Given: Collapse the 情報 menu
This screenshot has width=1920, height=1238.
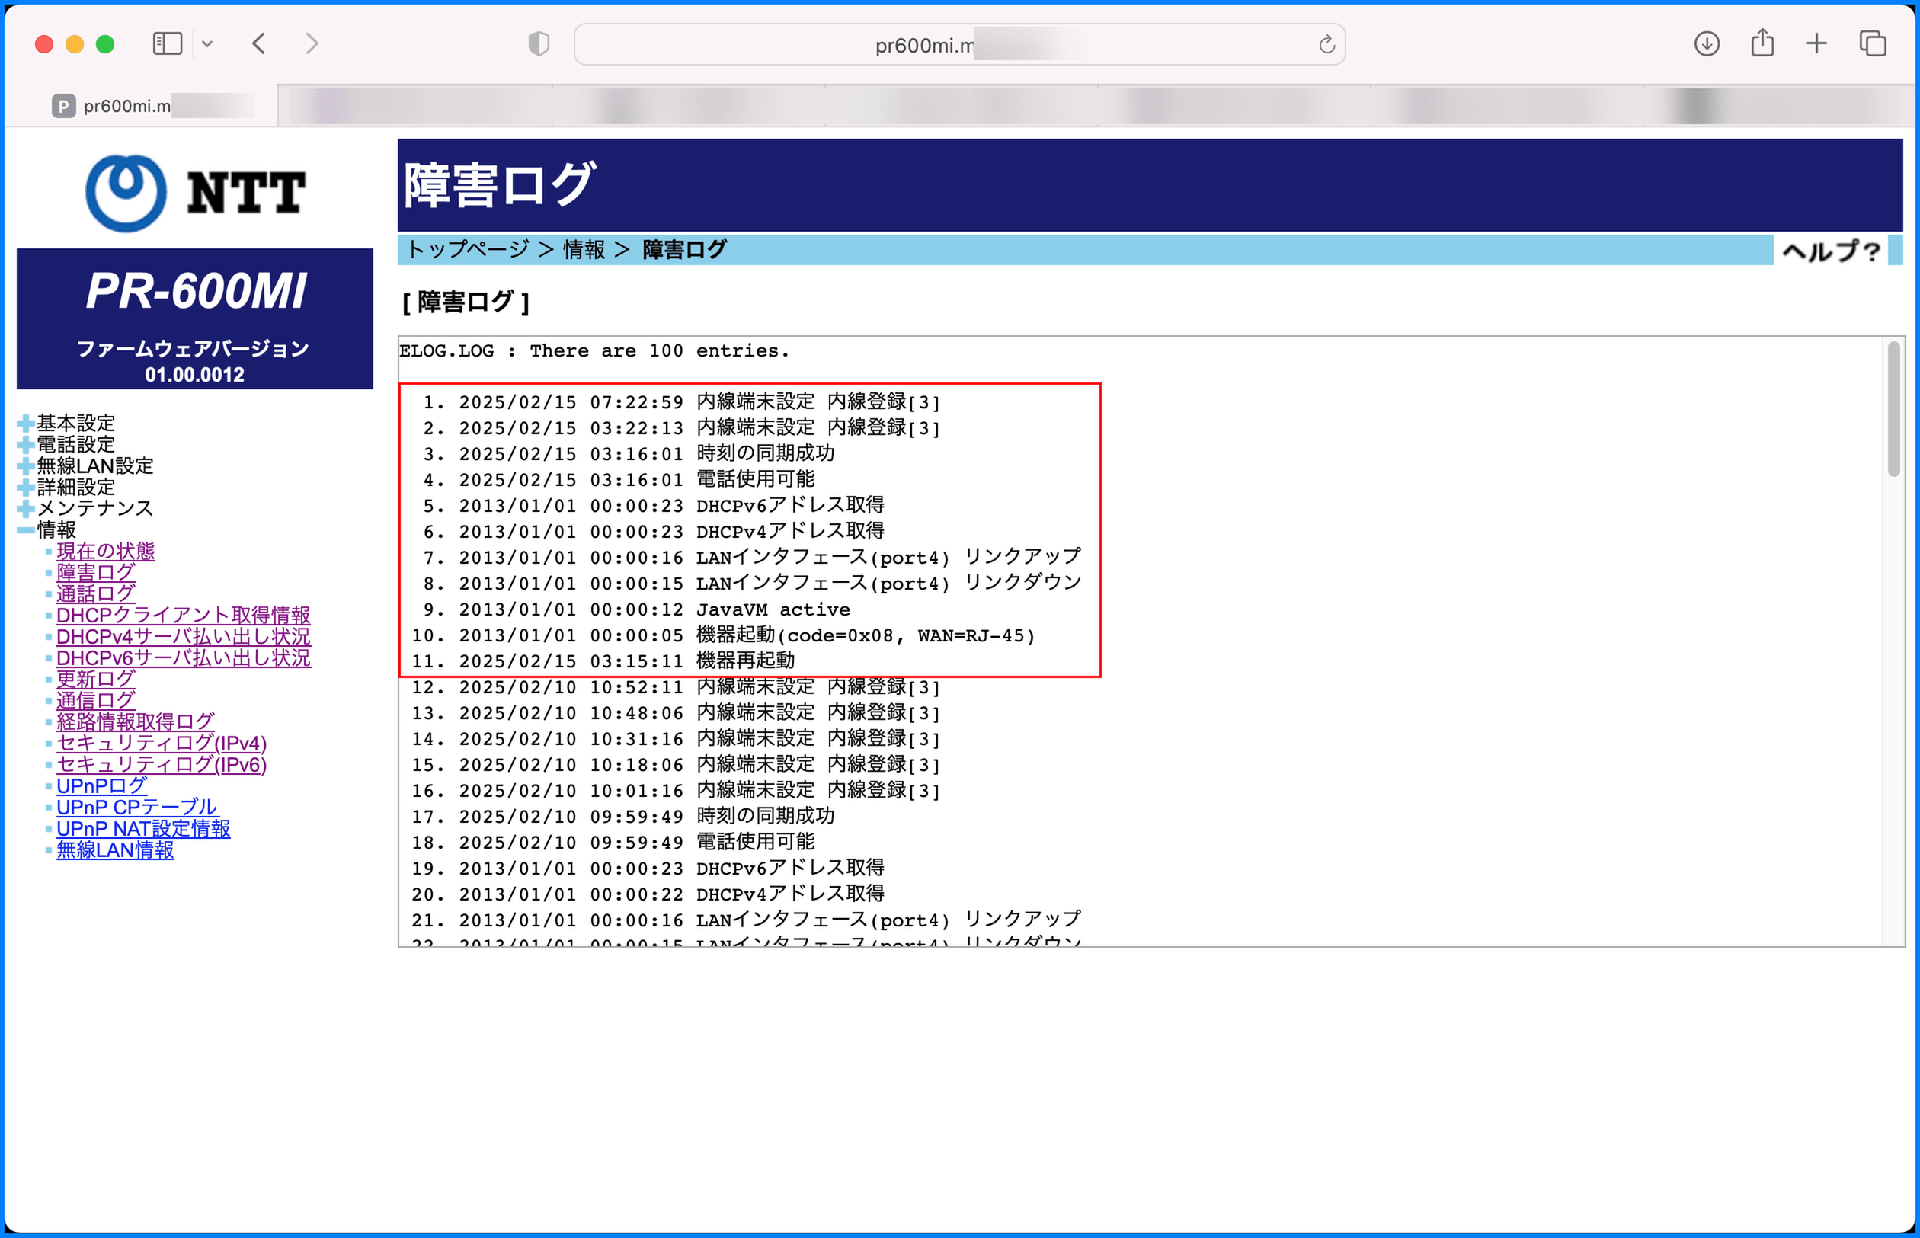Looking at the screenshot, I should point(47,530).
